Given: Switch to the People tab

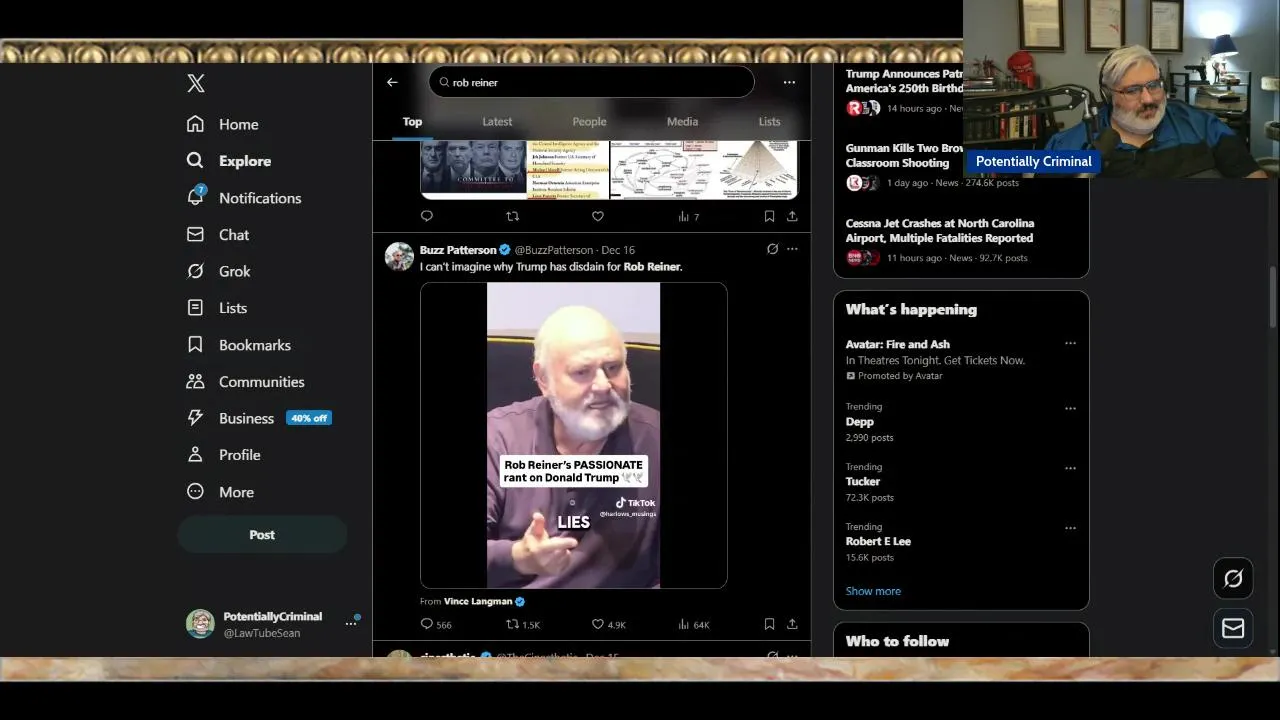Looking at the screenshot, I should pyautogui.click(x=589, y=122).
